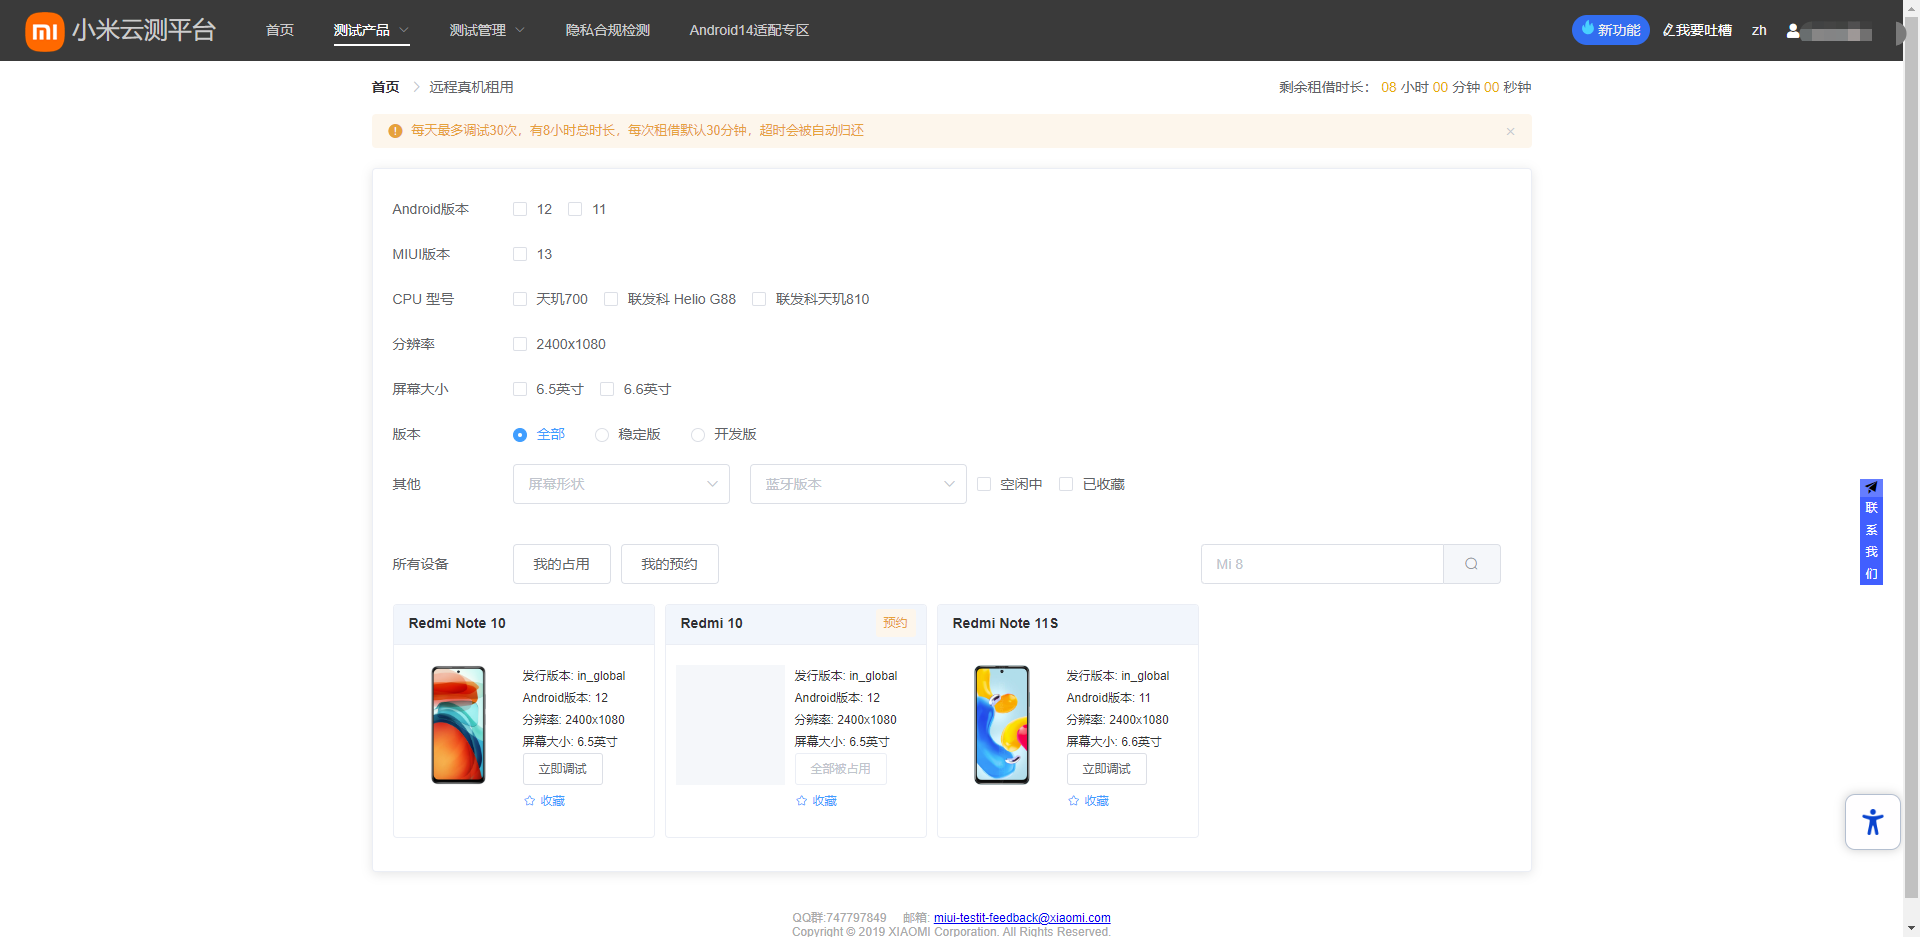Click 首页 breadcrumb link
This screenshot has height=937, width=1920.
pos(385,87)
